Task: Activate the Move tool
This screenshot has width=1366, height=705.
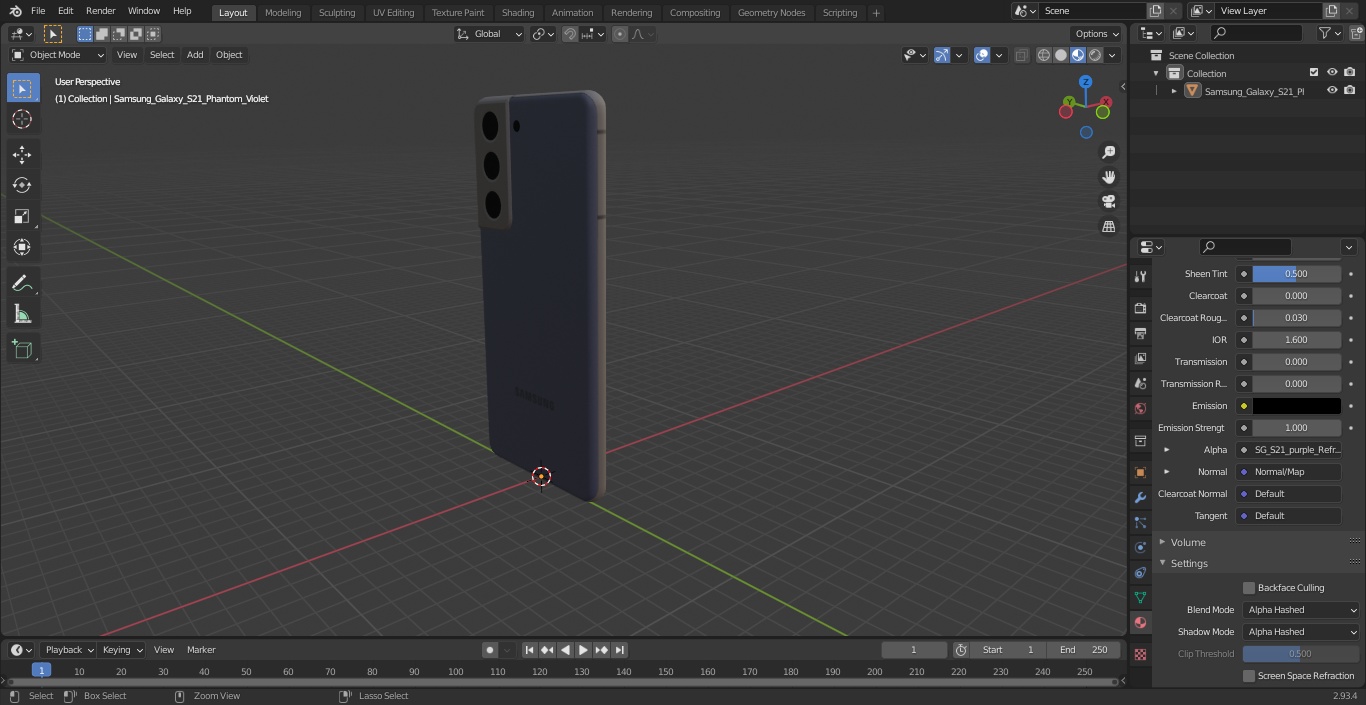Action: [x=22, y=154]
